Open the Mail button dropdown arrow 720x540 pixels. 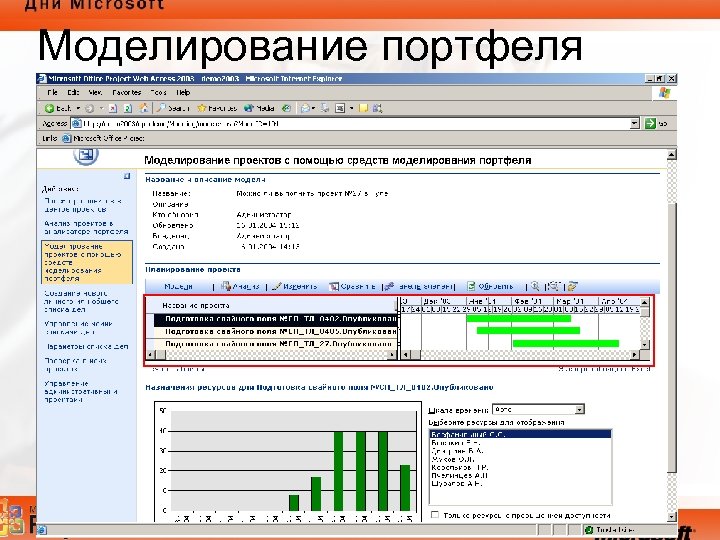313,108
